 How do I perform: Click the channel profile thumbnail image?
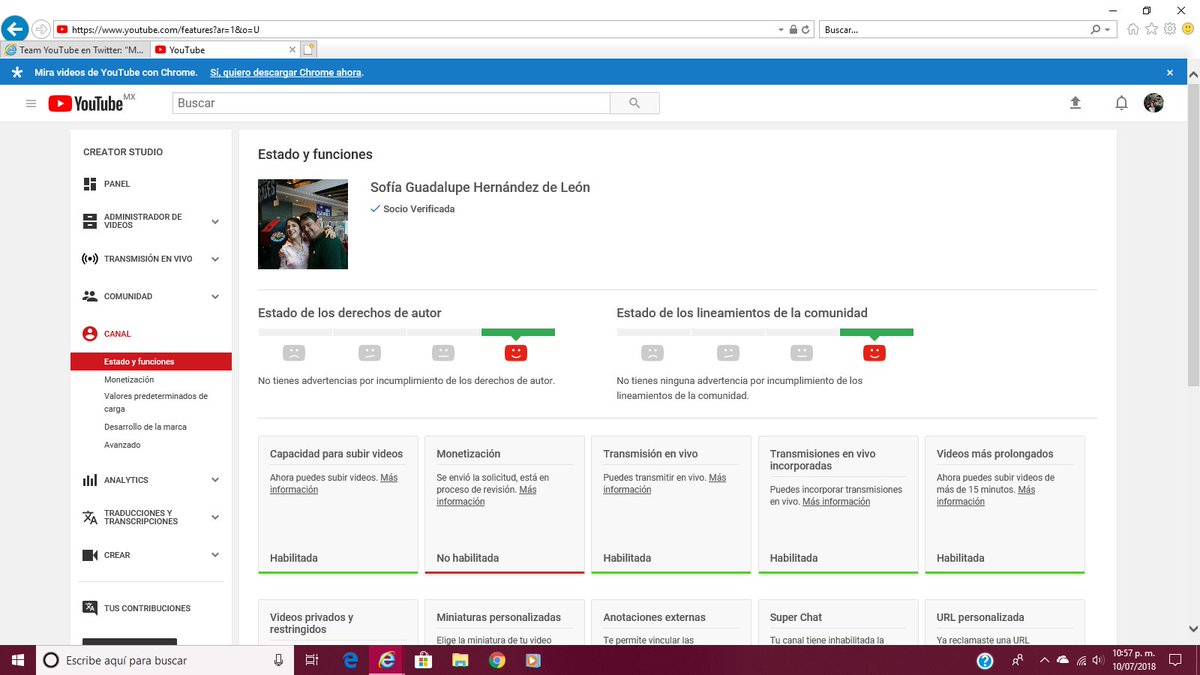(x=303, y=224)
